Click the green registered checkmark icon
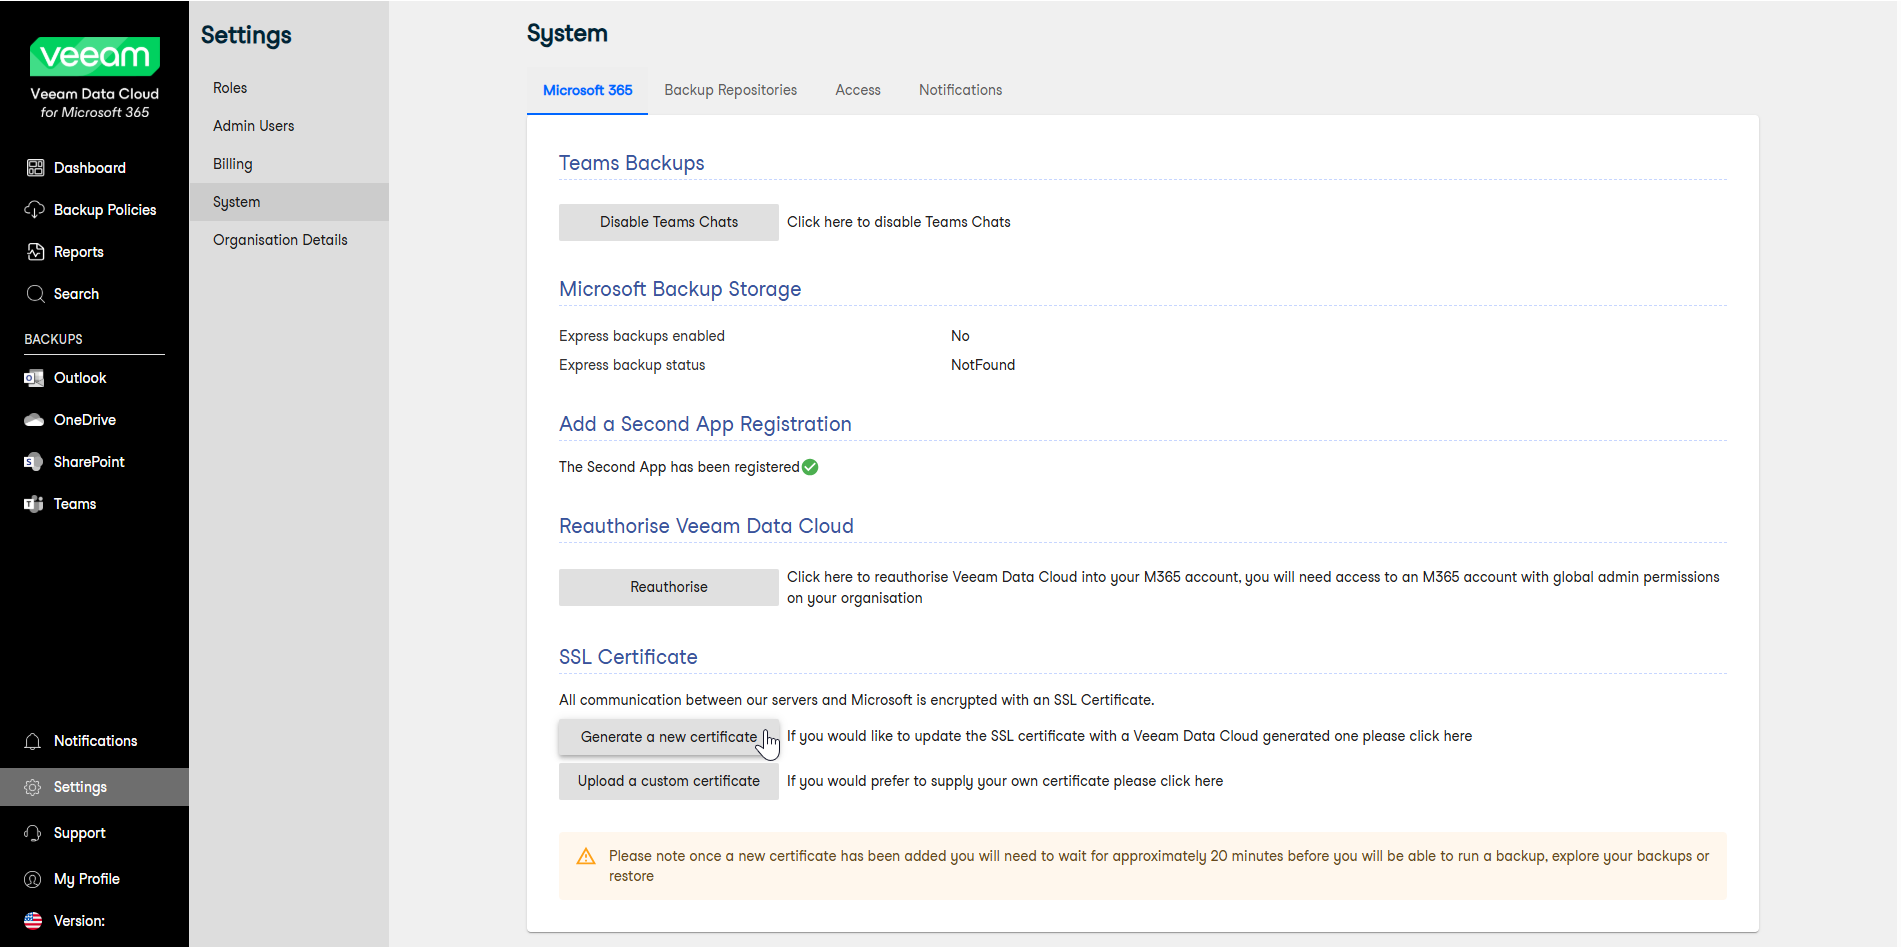1901x947 pixels. pos(810,467)
